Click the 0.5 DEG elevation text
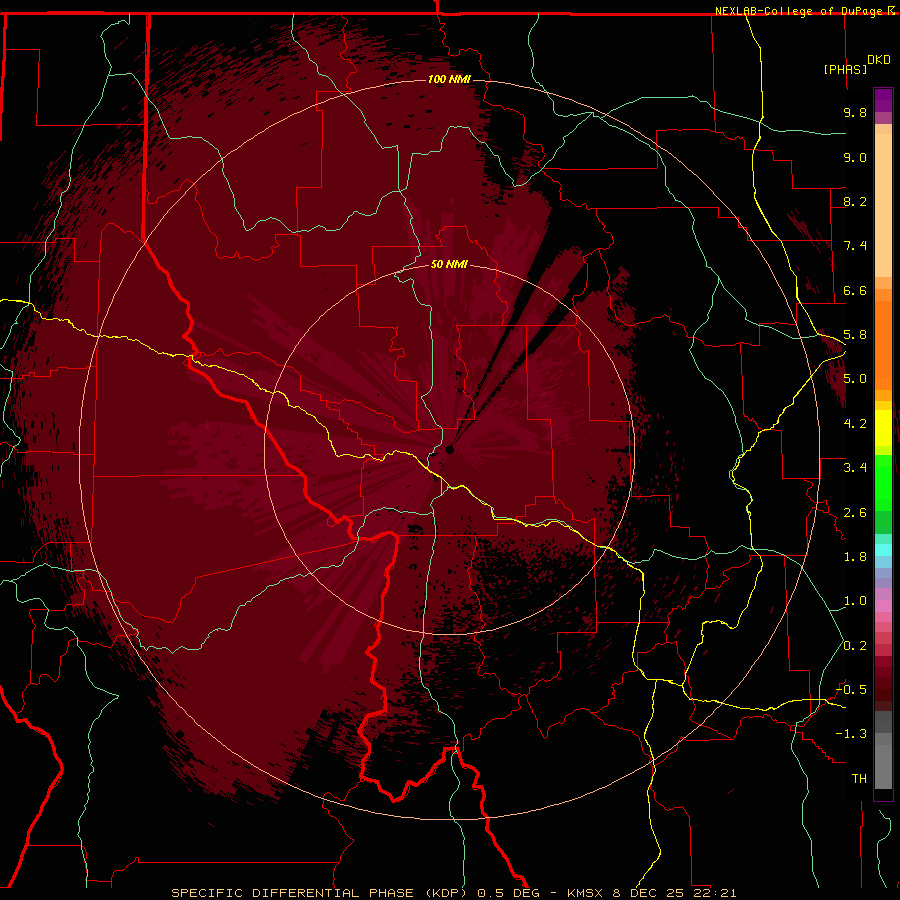 [509, 893]
